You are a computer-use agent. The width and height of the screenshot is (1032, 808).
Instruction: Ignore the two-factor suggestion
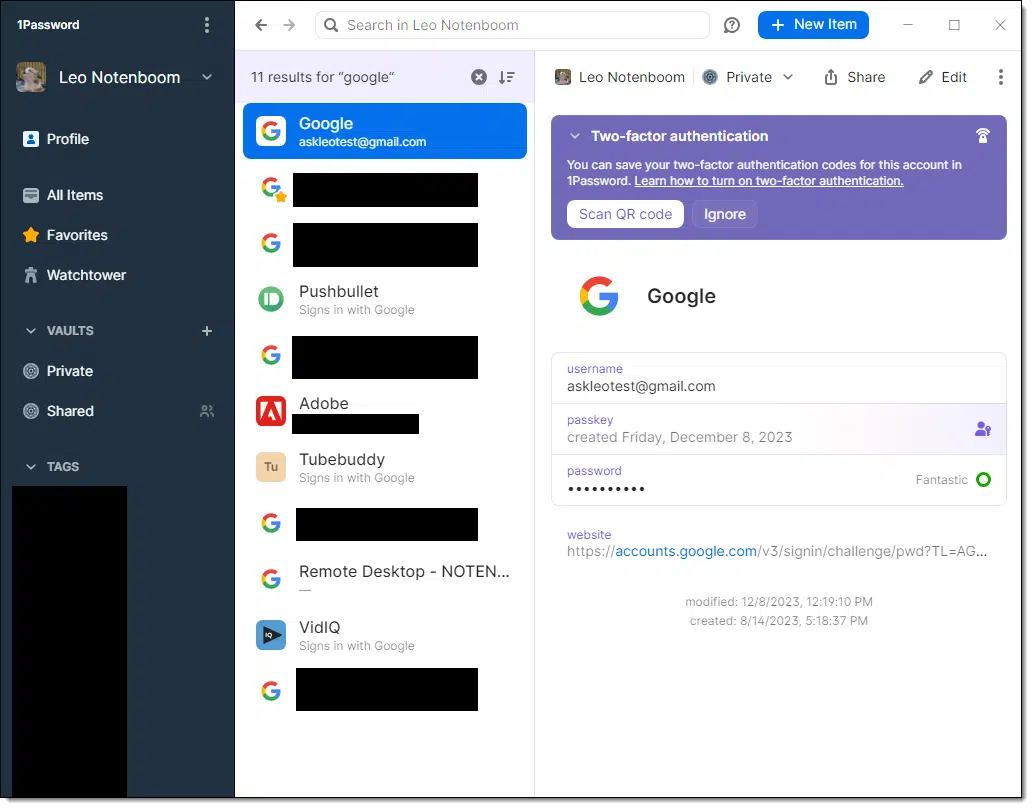pos(725,215)
